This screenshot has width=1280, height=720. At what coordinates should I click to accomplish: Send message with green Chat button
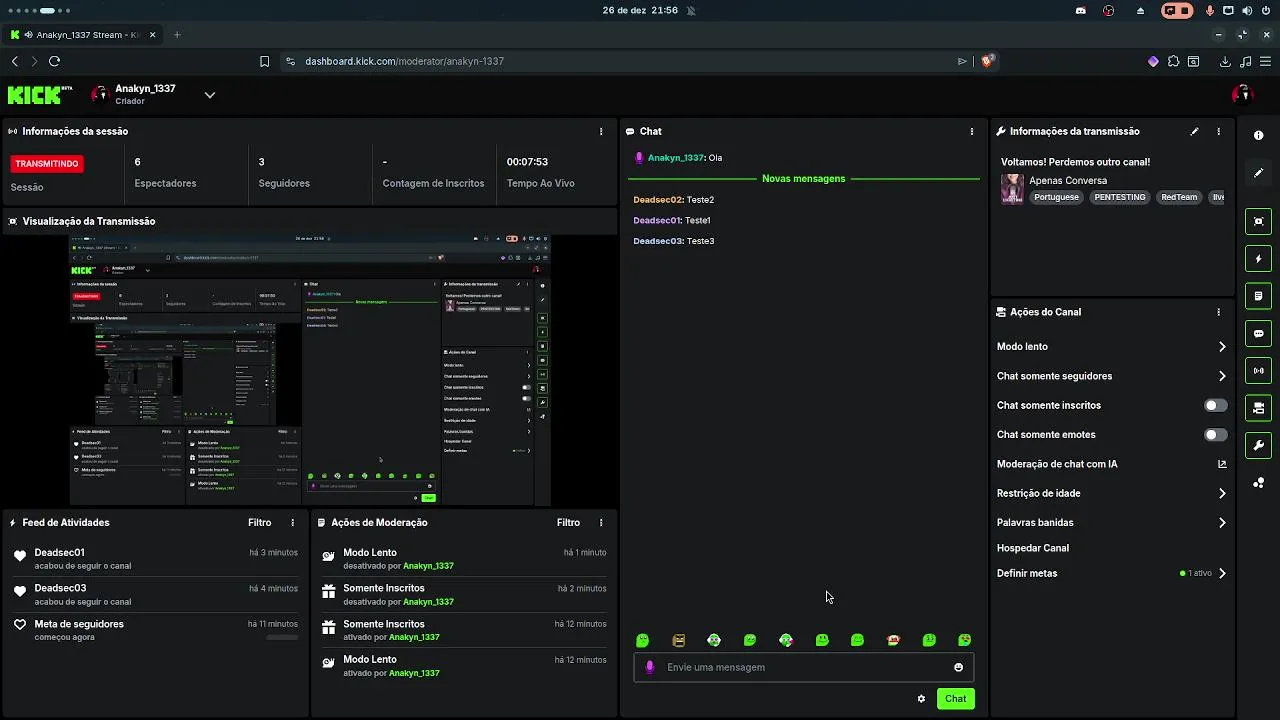point(956,699)
